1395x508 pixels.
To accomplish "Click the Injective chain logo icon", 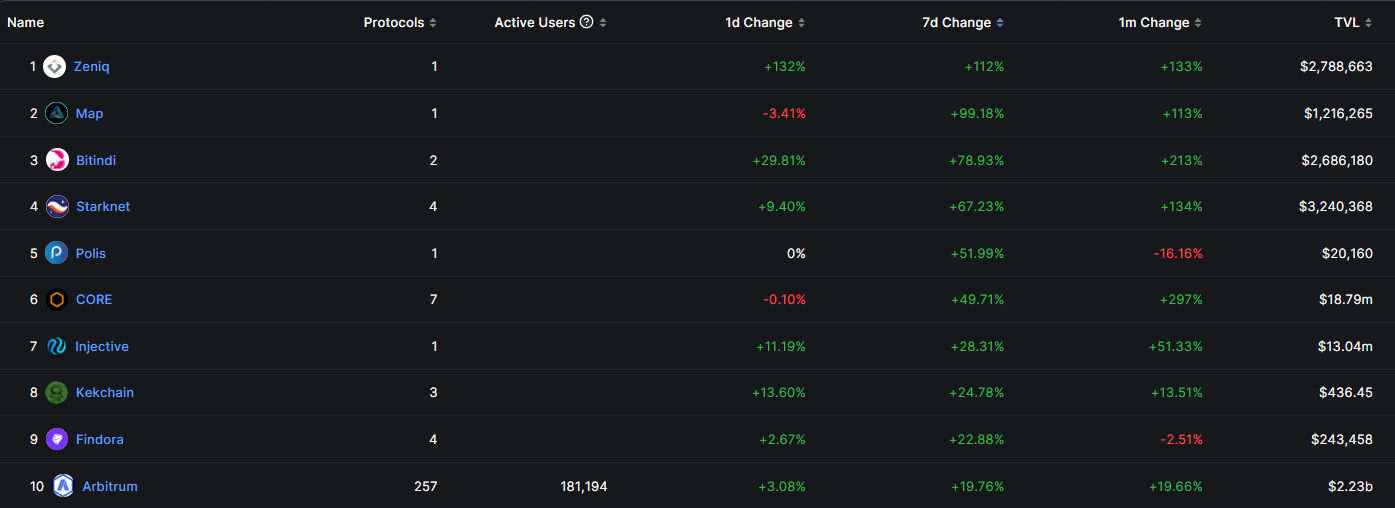I will pos(57,346).
